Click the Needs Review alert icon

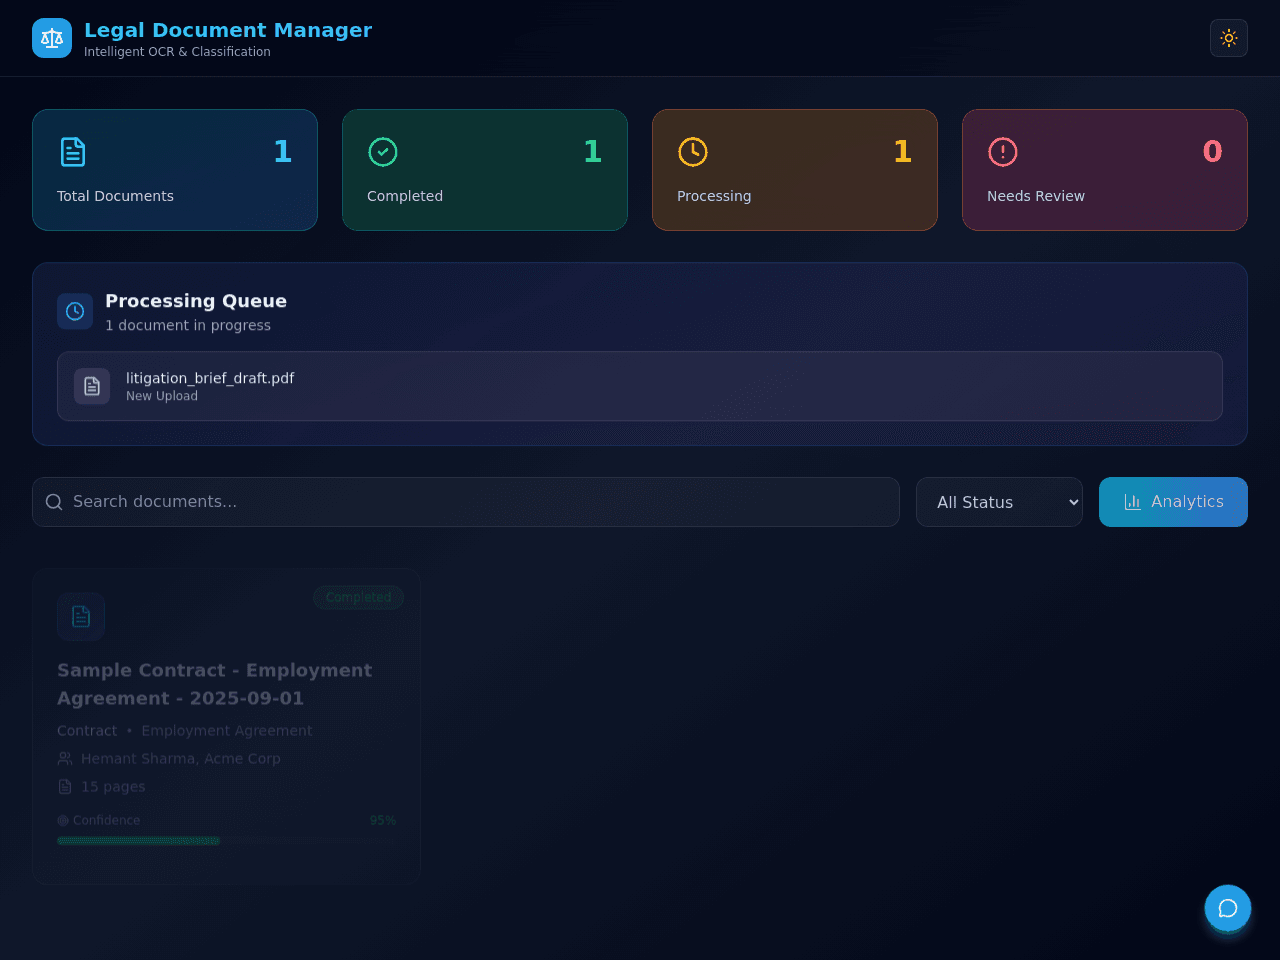coord(1003,152)
